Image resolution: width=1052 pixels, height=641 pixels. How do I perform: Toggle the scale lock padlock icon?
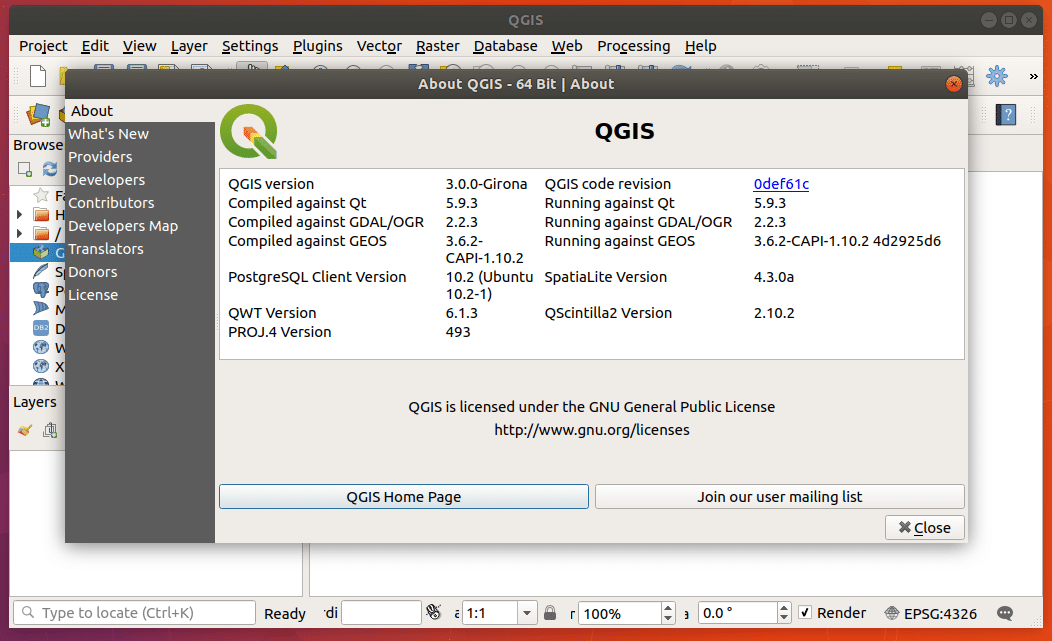(550, 613)
